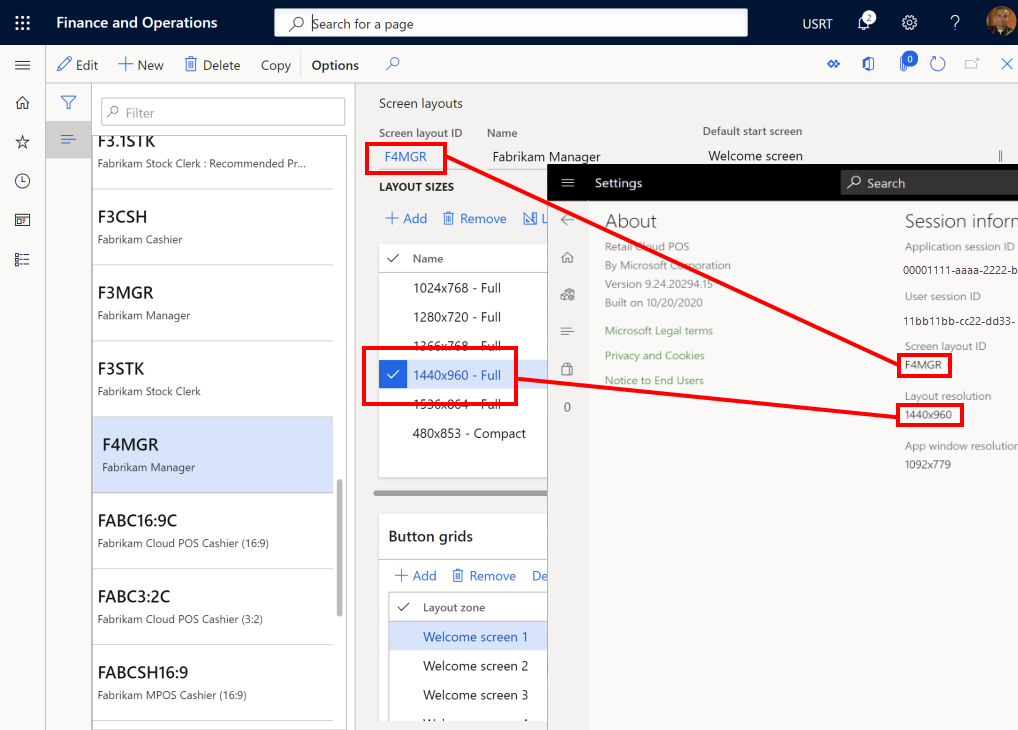
Task: Click the POS home icon
Action: point(567,258)
